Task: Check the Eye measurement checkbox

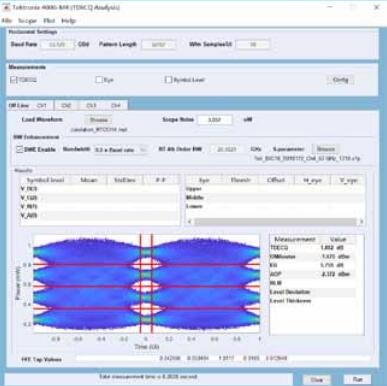Action: click(99, 80)
